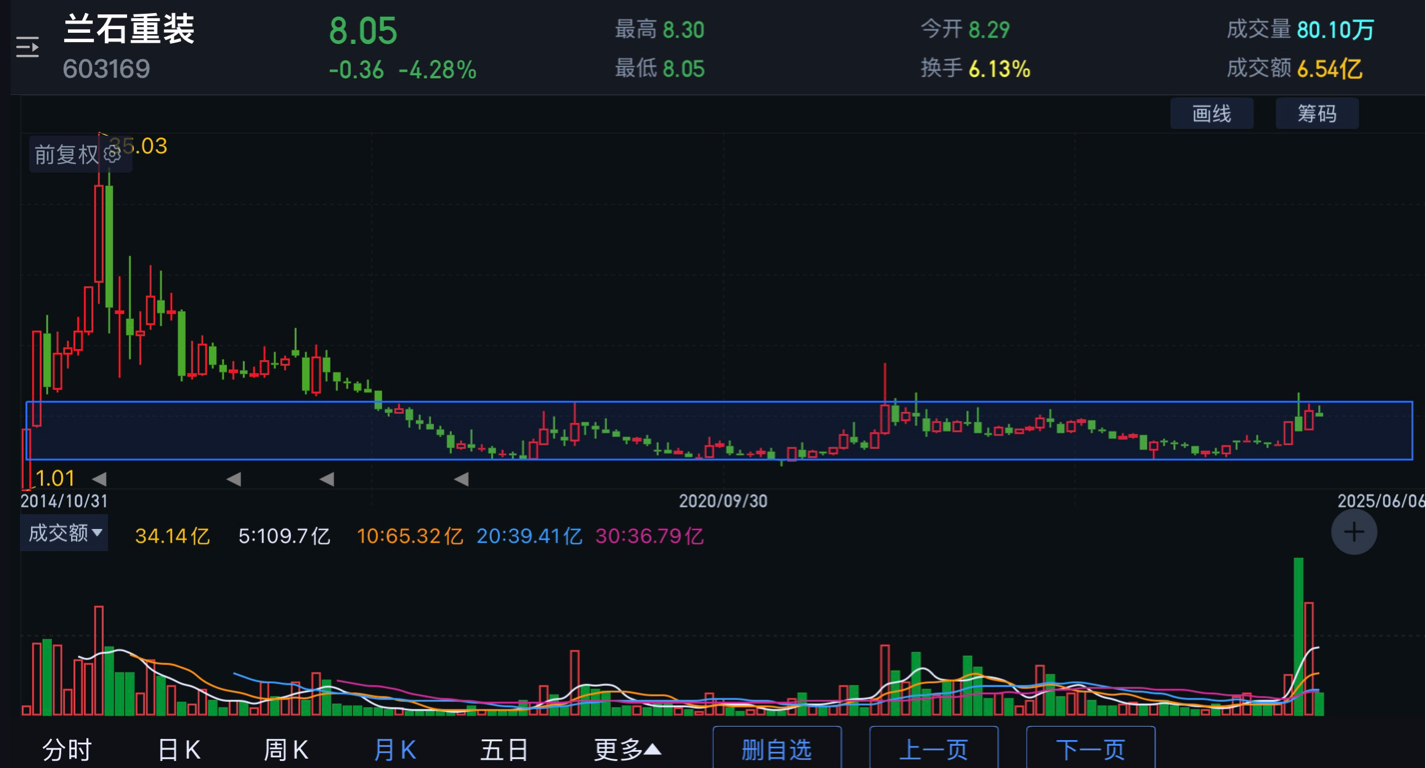Click the current price 8.05

coord(363,30)
